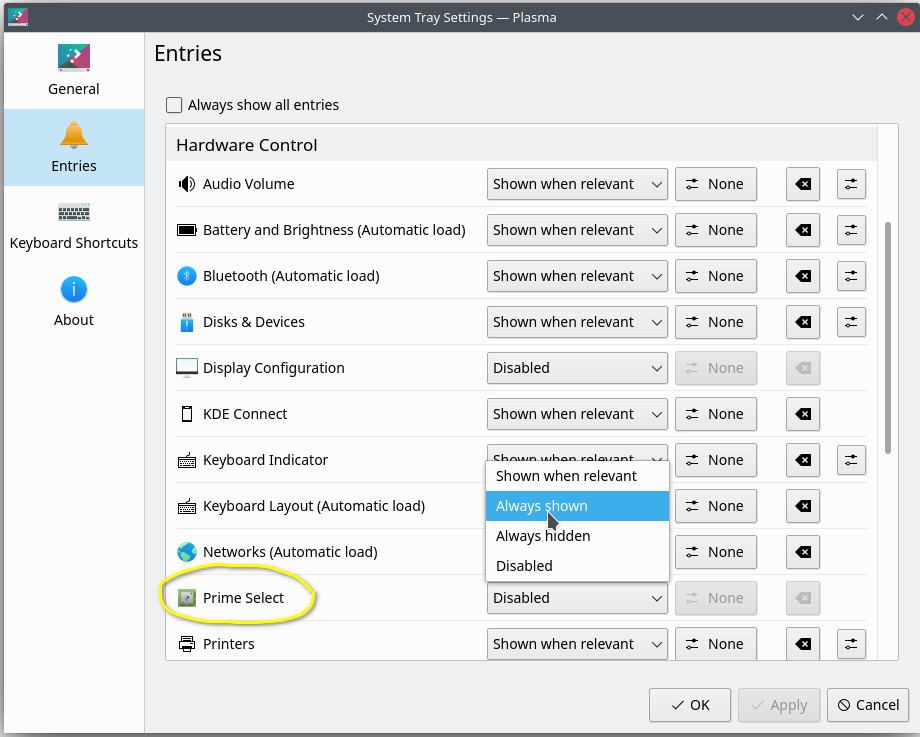The image size is (920, 737).
Task: Confirm settings with OK button
Action: point(690,705)
